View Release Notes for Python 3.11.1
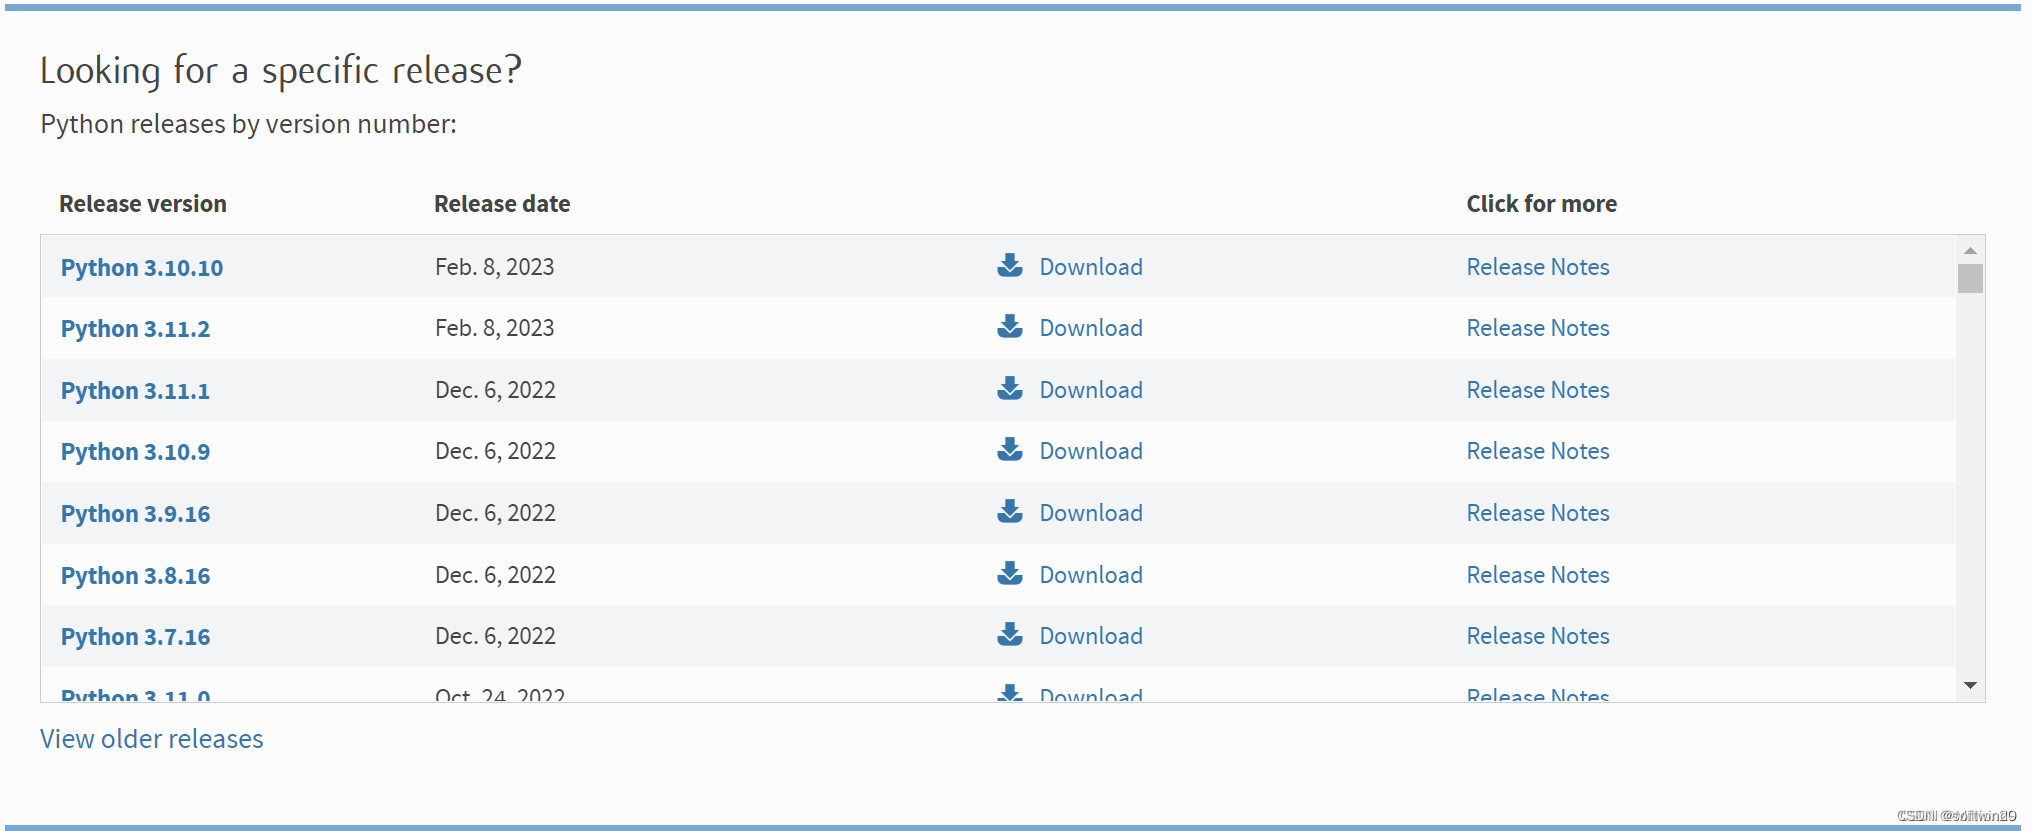Image resolution: width=2032 pixels, height=831 pixels. coord(1538,390)
